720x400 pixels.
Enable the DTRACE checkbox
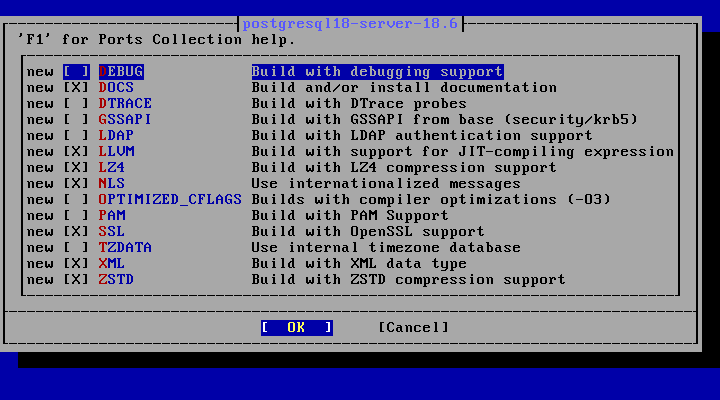pyautogui.click(x=76, y=104)
